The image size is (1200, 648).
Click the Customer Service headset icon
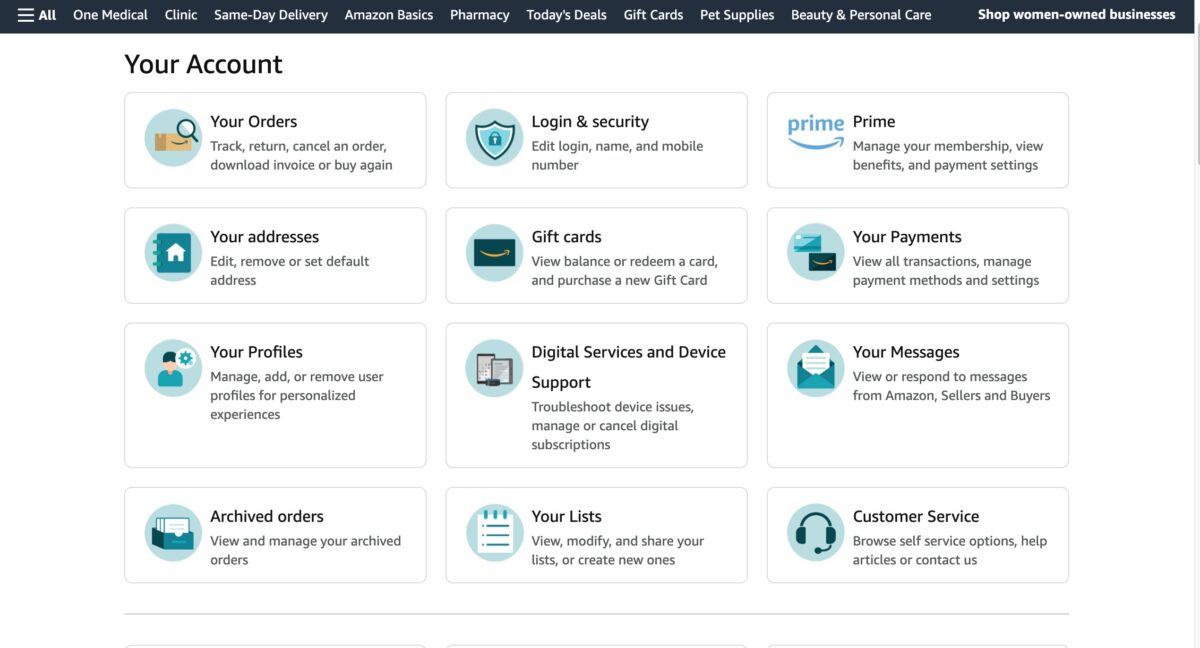(816, 533)
